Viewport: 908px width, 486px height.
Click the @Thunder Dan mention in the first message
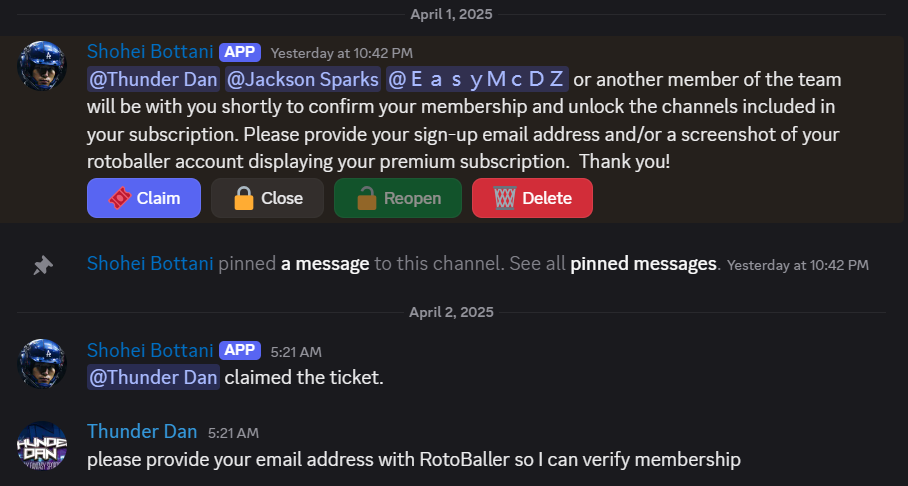click(x=153, y=79)
